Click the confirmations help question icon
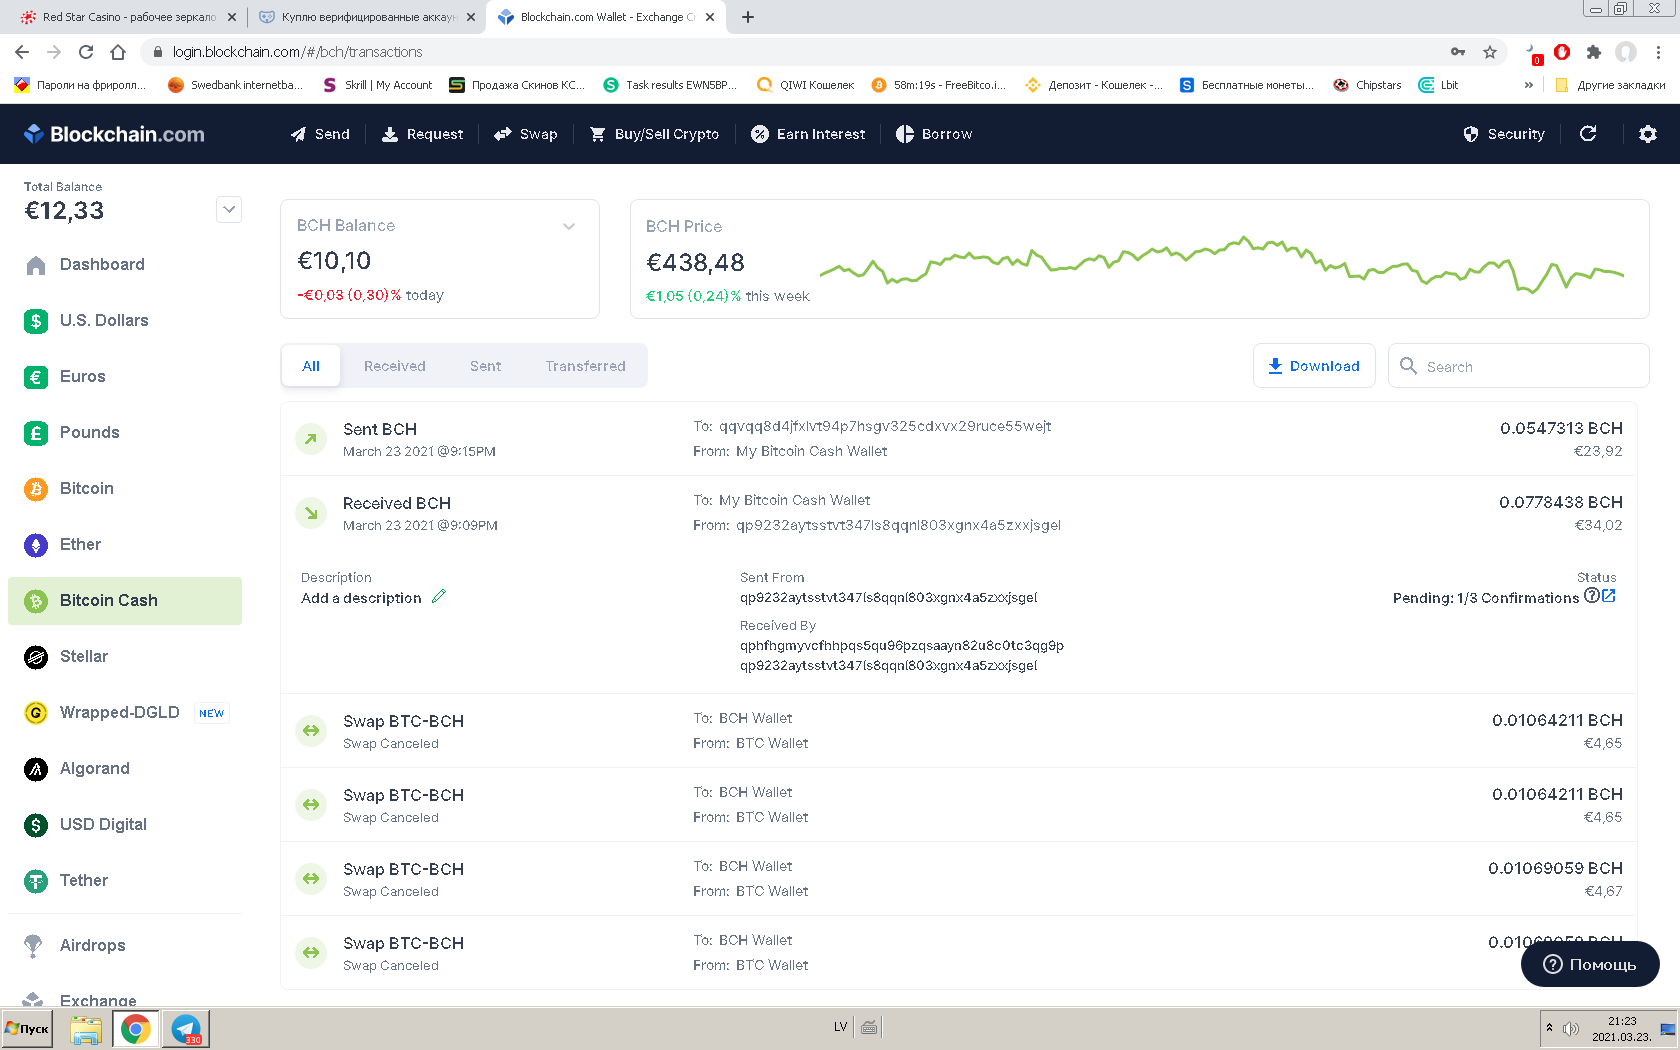Viewport: 1680px width, 1050px height. click(x=1592, y=596)
